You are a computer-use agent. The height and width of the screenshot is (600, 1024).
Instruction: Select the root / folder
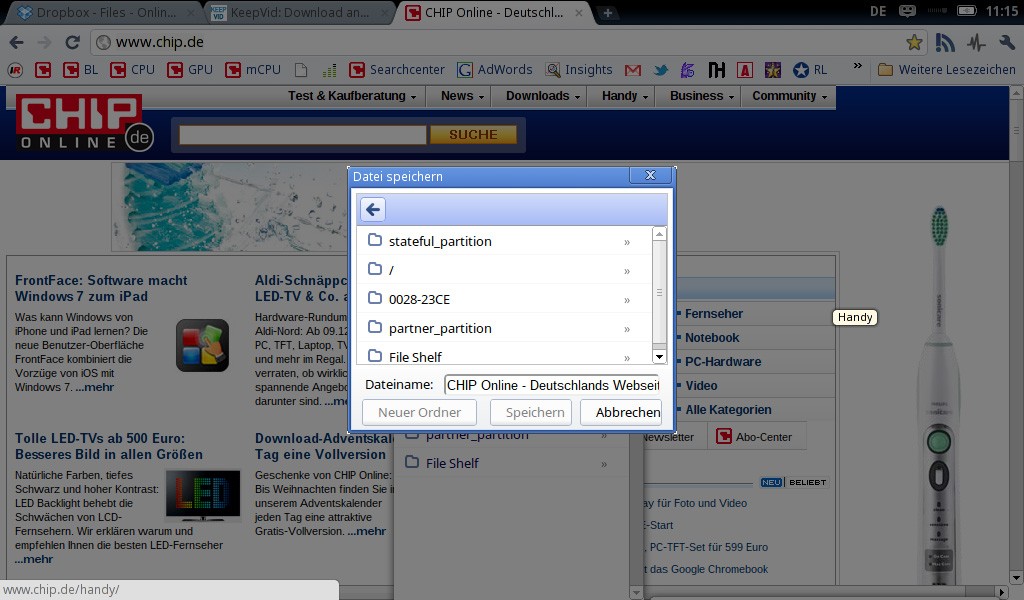[x=504, y=270]
